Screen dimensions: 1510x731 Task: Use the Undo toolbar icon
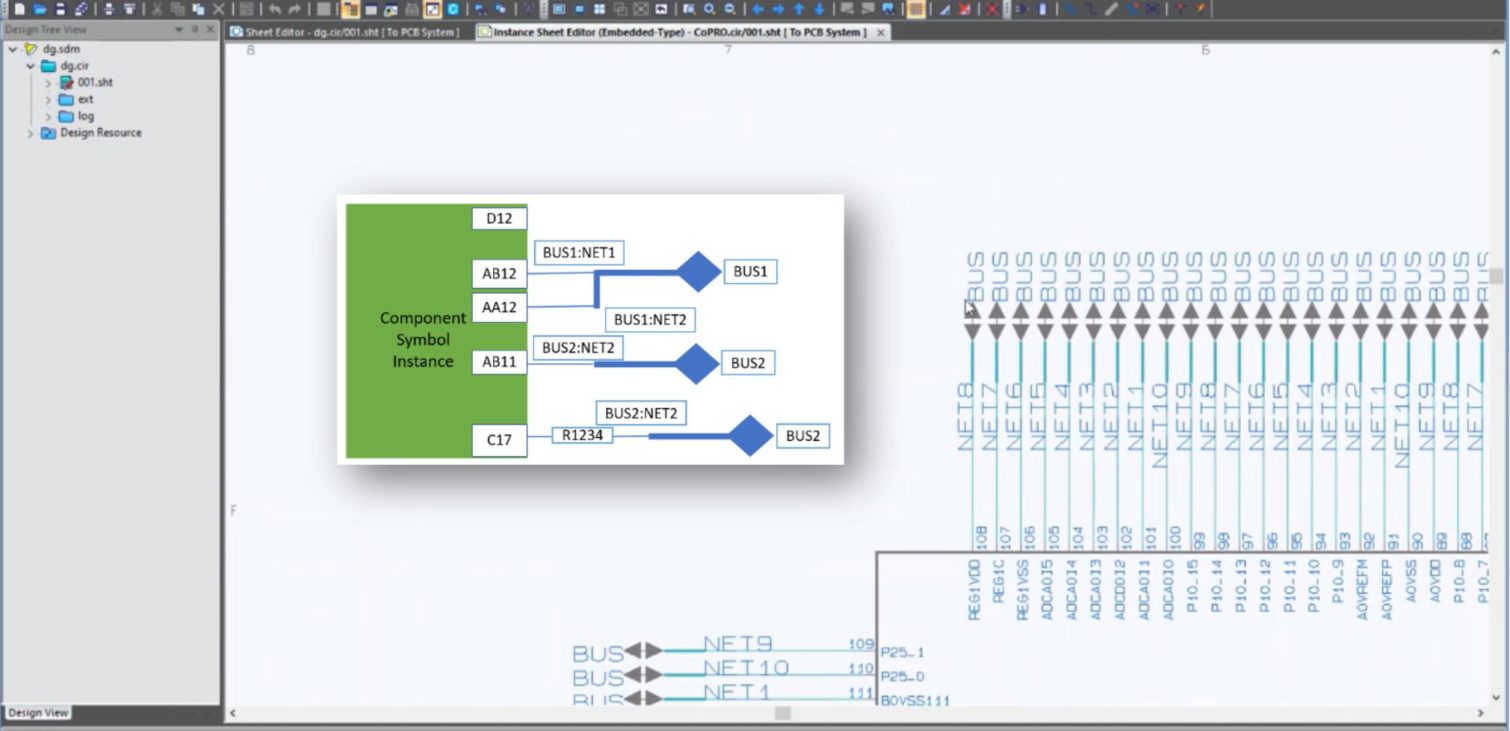276,9
